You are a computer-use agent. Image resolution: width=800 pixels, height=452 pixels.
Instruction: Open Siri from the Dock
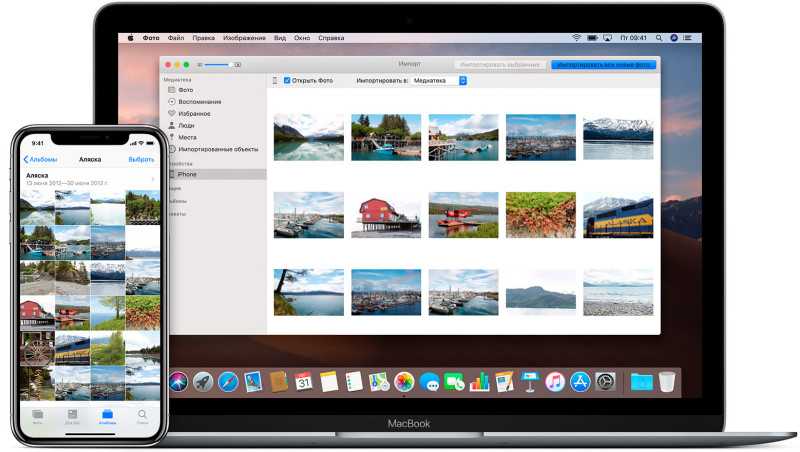click(178, 382)
